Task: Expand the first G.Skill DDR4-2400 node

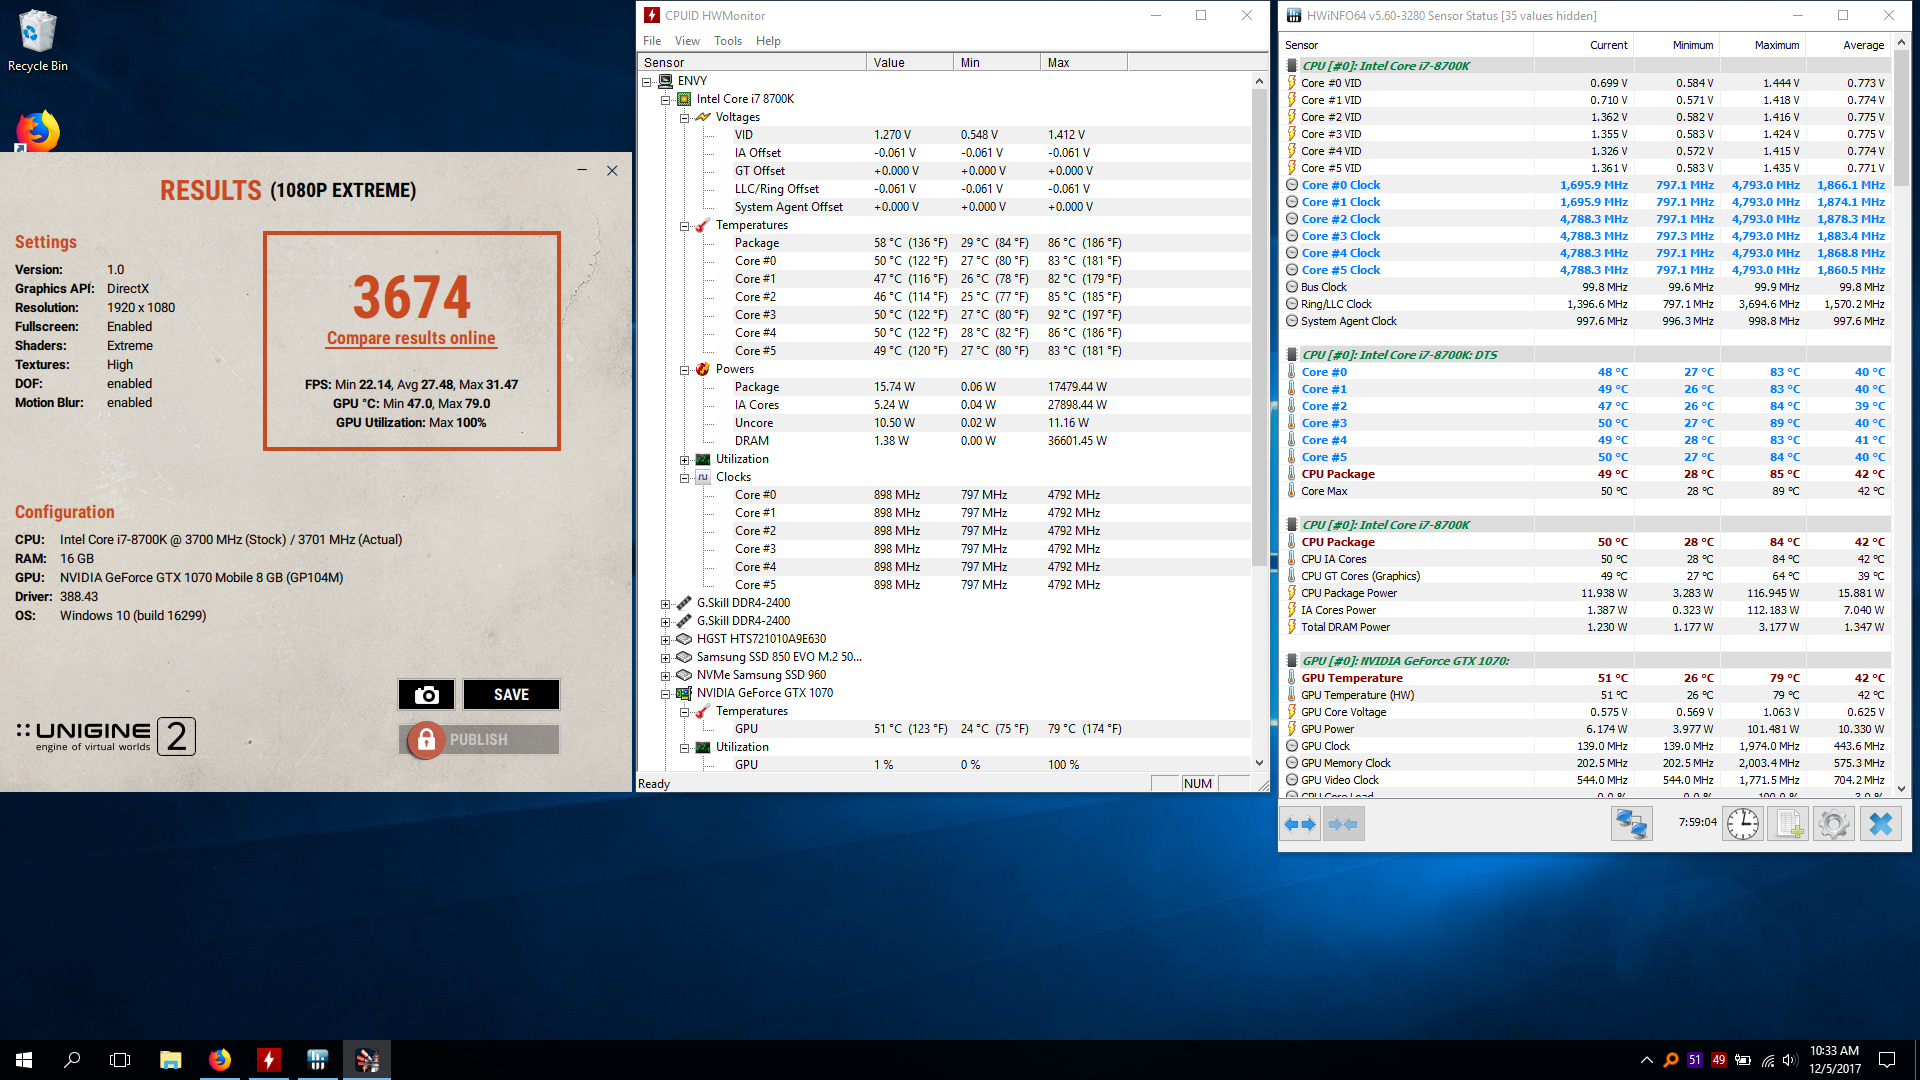Action: tap(665, 604)
